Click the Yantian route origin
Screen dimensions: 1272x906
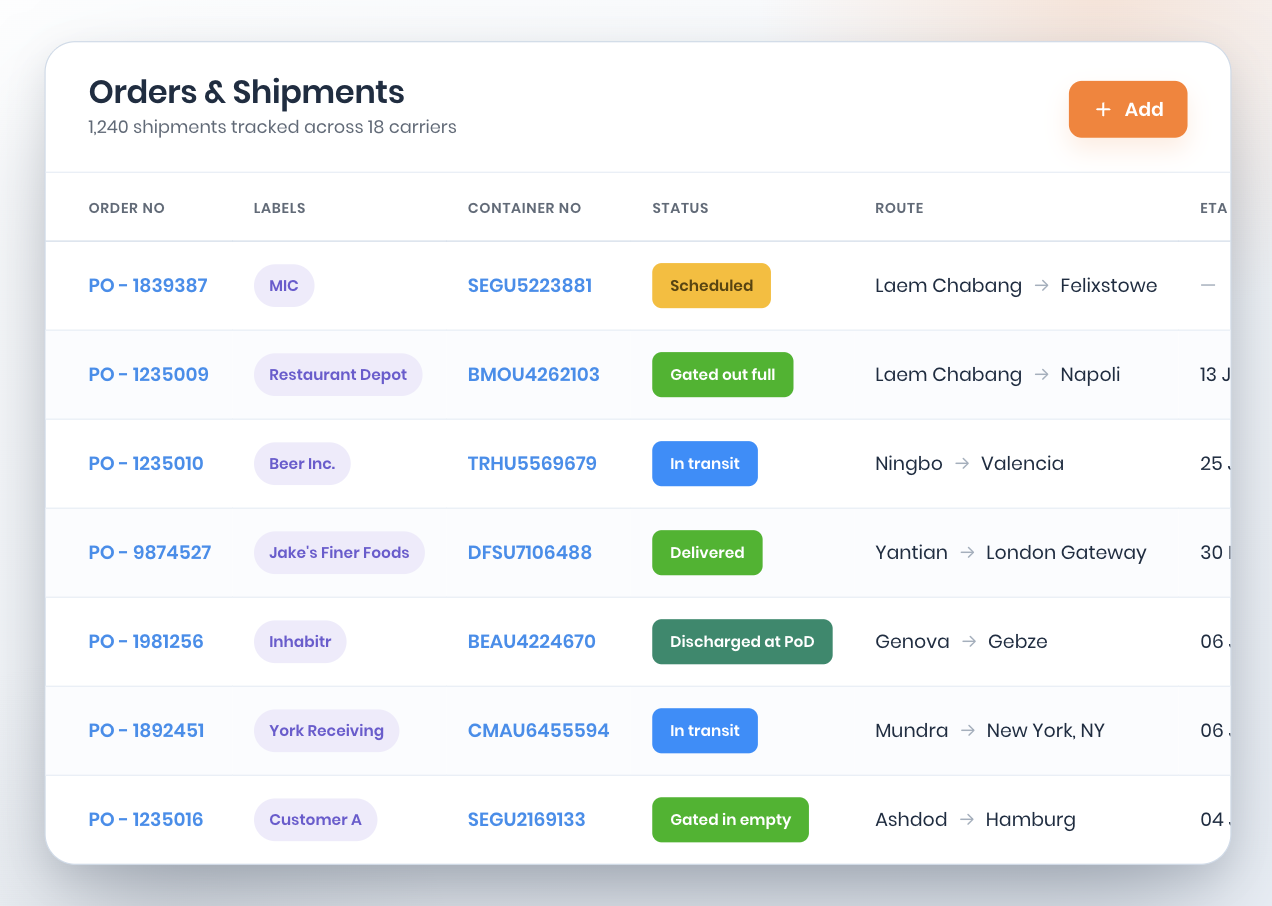[x=911, y=553]
